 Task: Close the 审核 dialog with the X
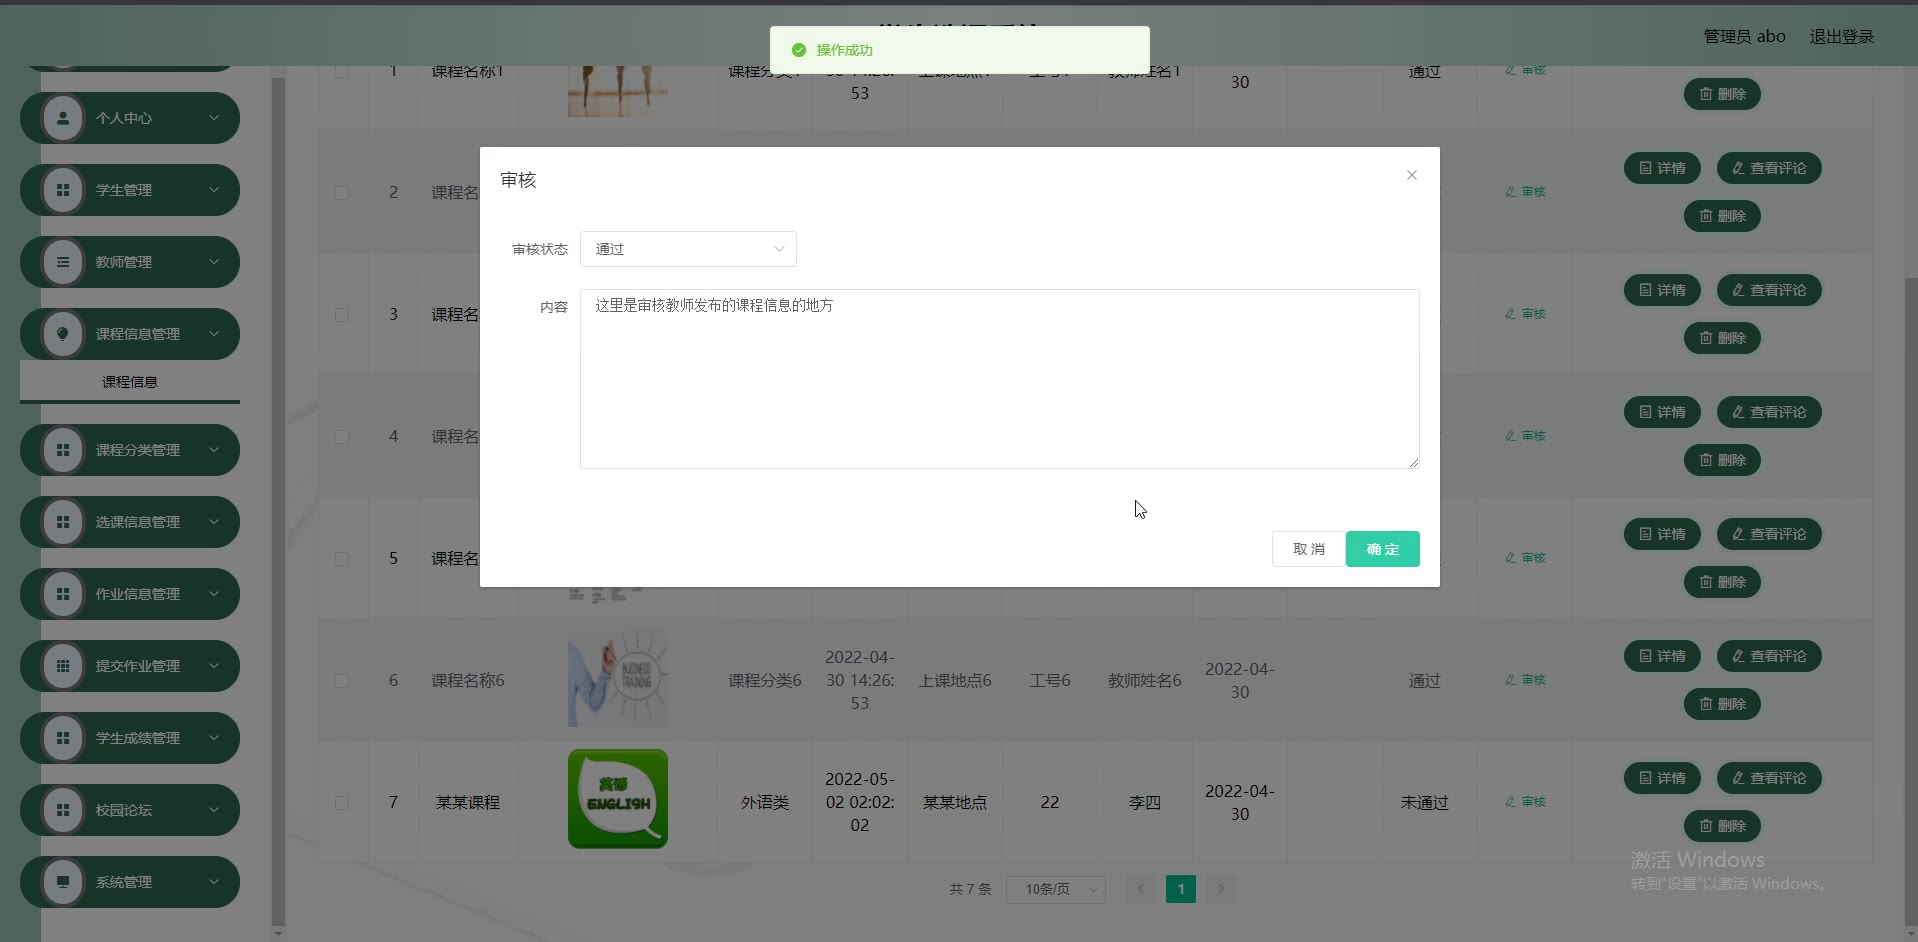[1412, 175]
